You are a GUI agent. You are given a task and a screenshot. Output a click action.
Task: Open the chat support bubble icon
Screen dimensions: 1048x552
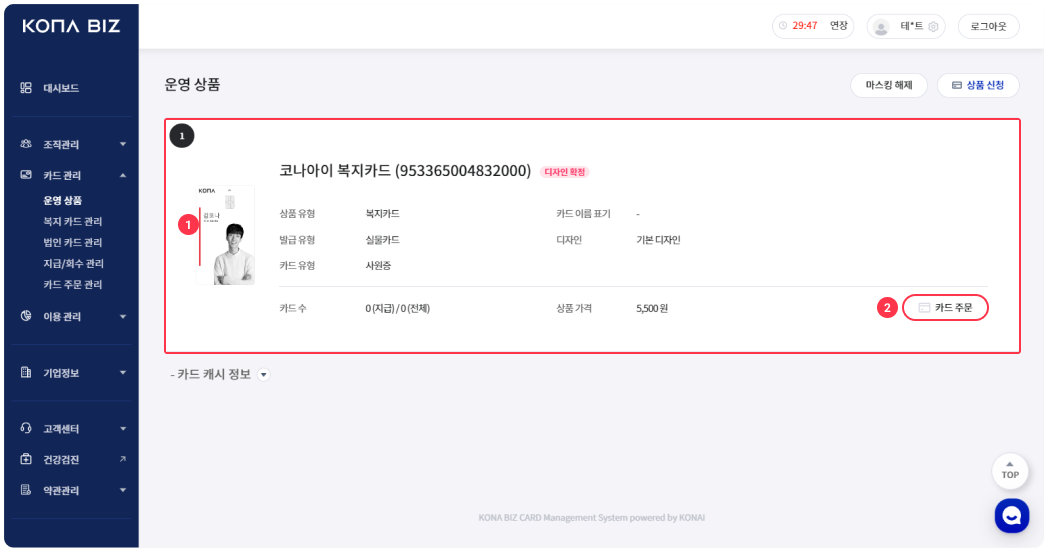tap(1011, 516)
